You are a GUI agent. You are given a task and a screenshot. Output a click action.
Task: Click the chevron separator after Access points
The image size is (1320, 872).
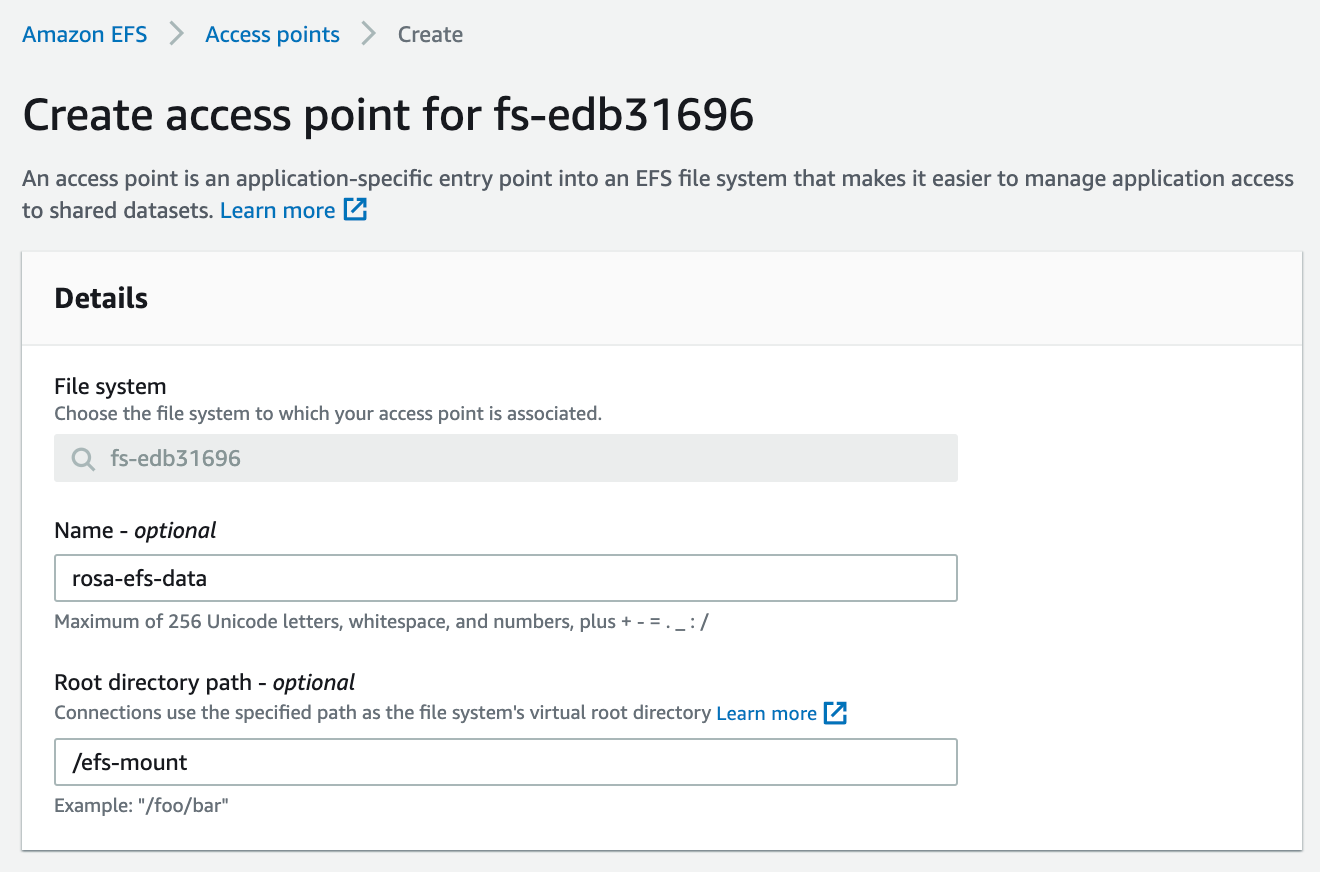click(x=369, y=34)
